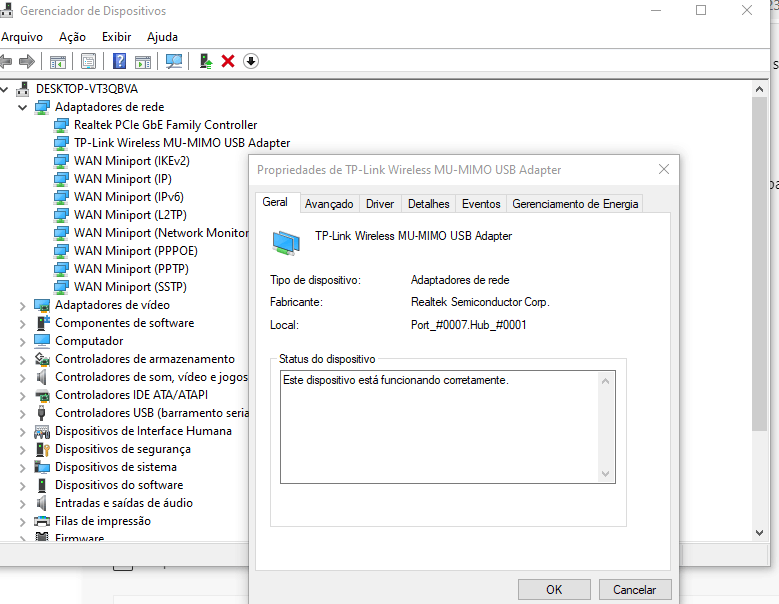
Task: Click the WAN Miniport (IKEv2) icon
Action: [61, 161]
